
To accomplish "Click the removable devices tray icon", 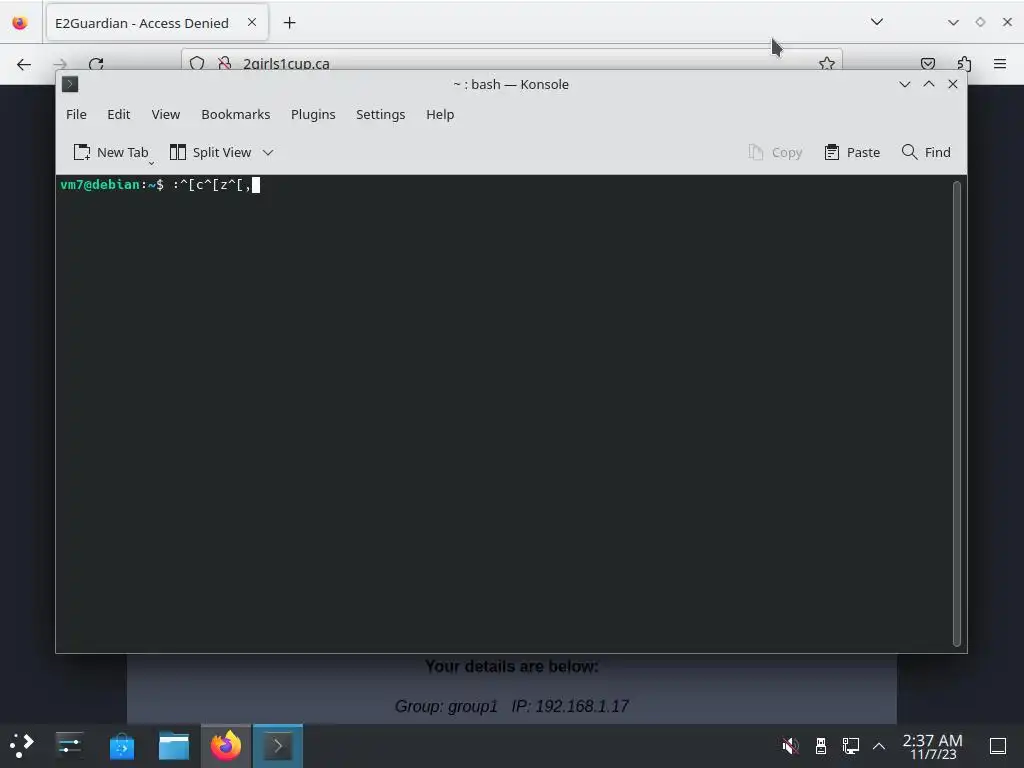I will point(821,746).
